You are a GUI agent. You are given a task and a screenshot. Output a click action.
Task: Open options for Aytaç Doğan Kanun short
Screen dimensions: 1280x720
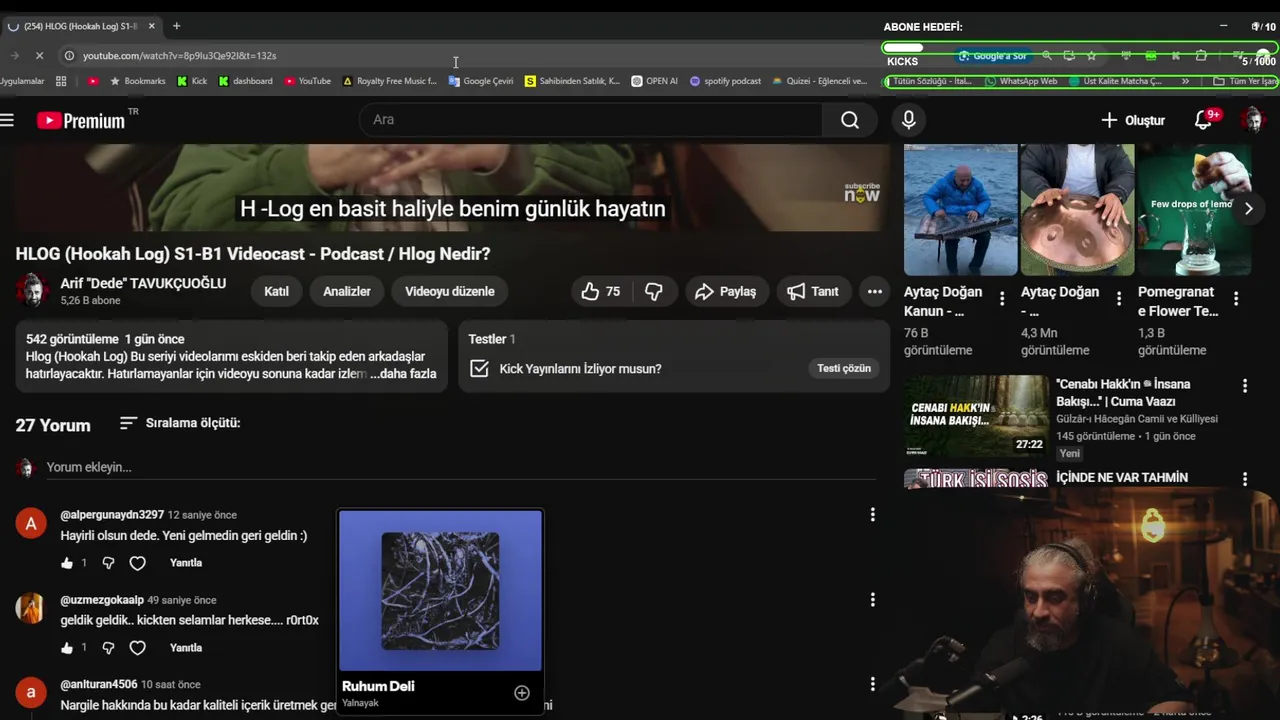1002,299
